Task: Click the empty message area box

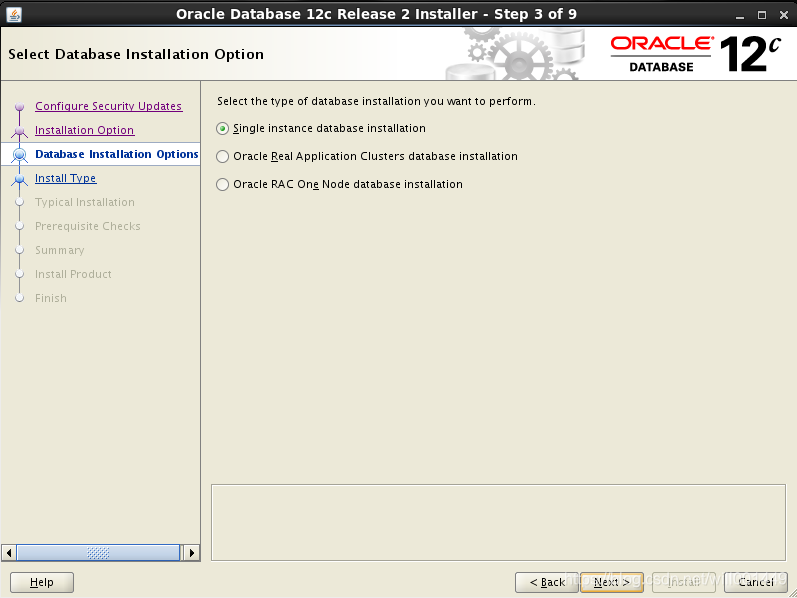Action: pyautogui.click(x=498, y=522)
